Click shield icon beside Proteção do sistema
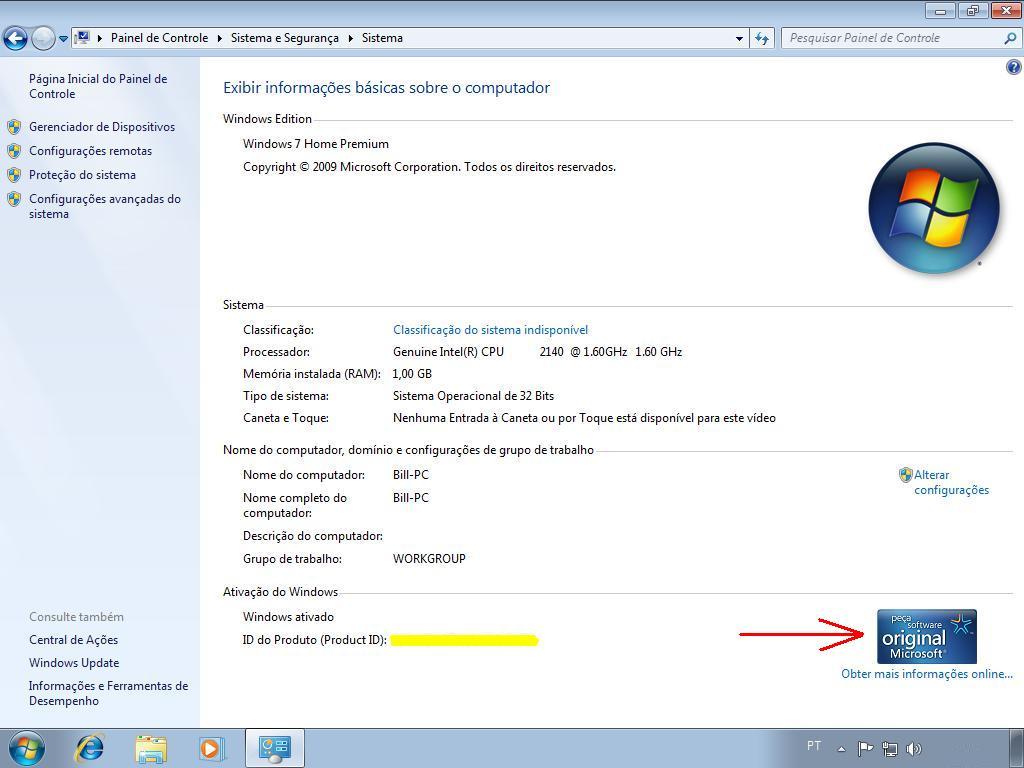Viewport: 1024px width, 768px height. (14, 175)
